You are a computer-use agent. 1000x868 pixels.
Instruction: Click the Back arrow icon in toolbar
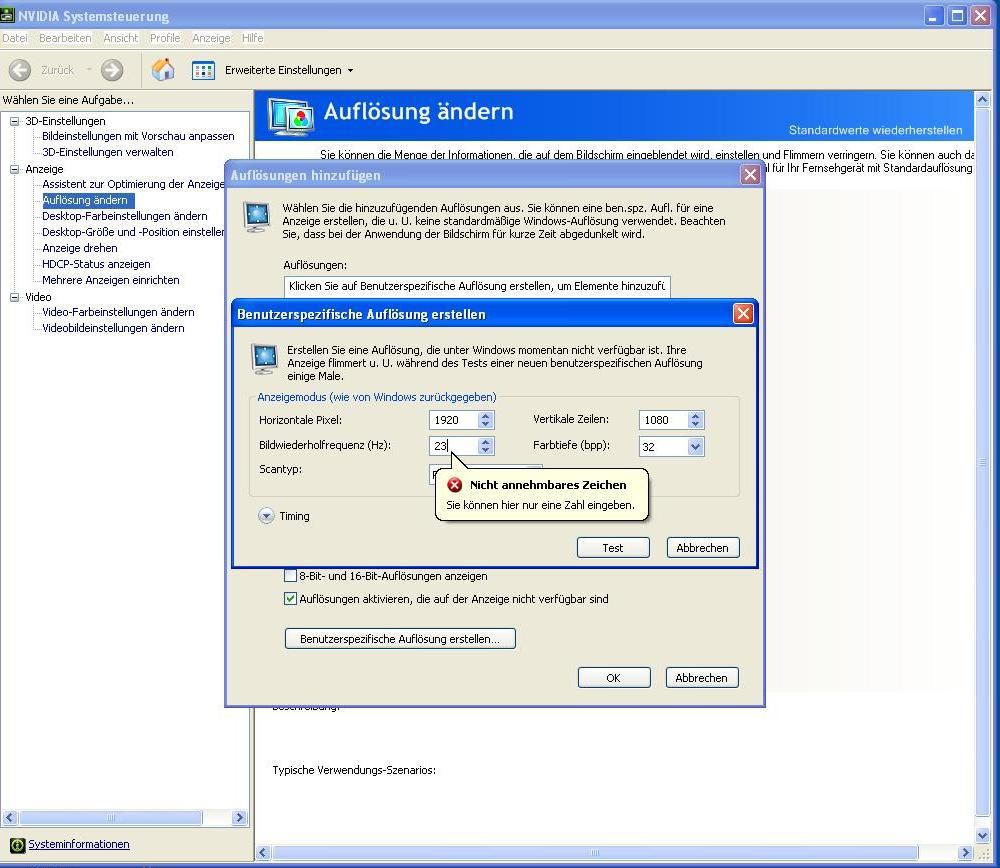[20, 70]
